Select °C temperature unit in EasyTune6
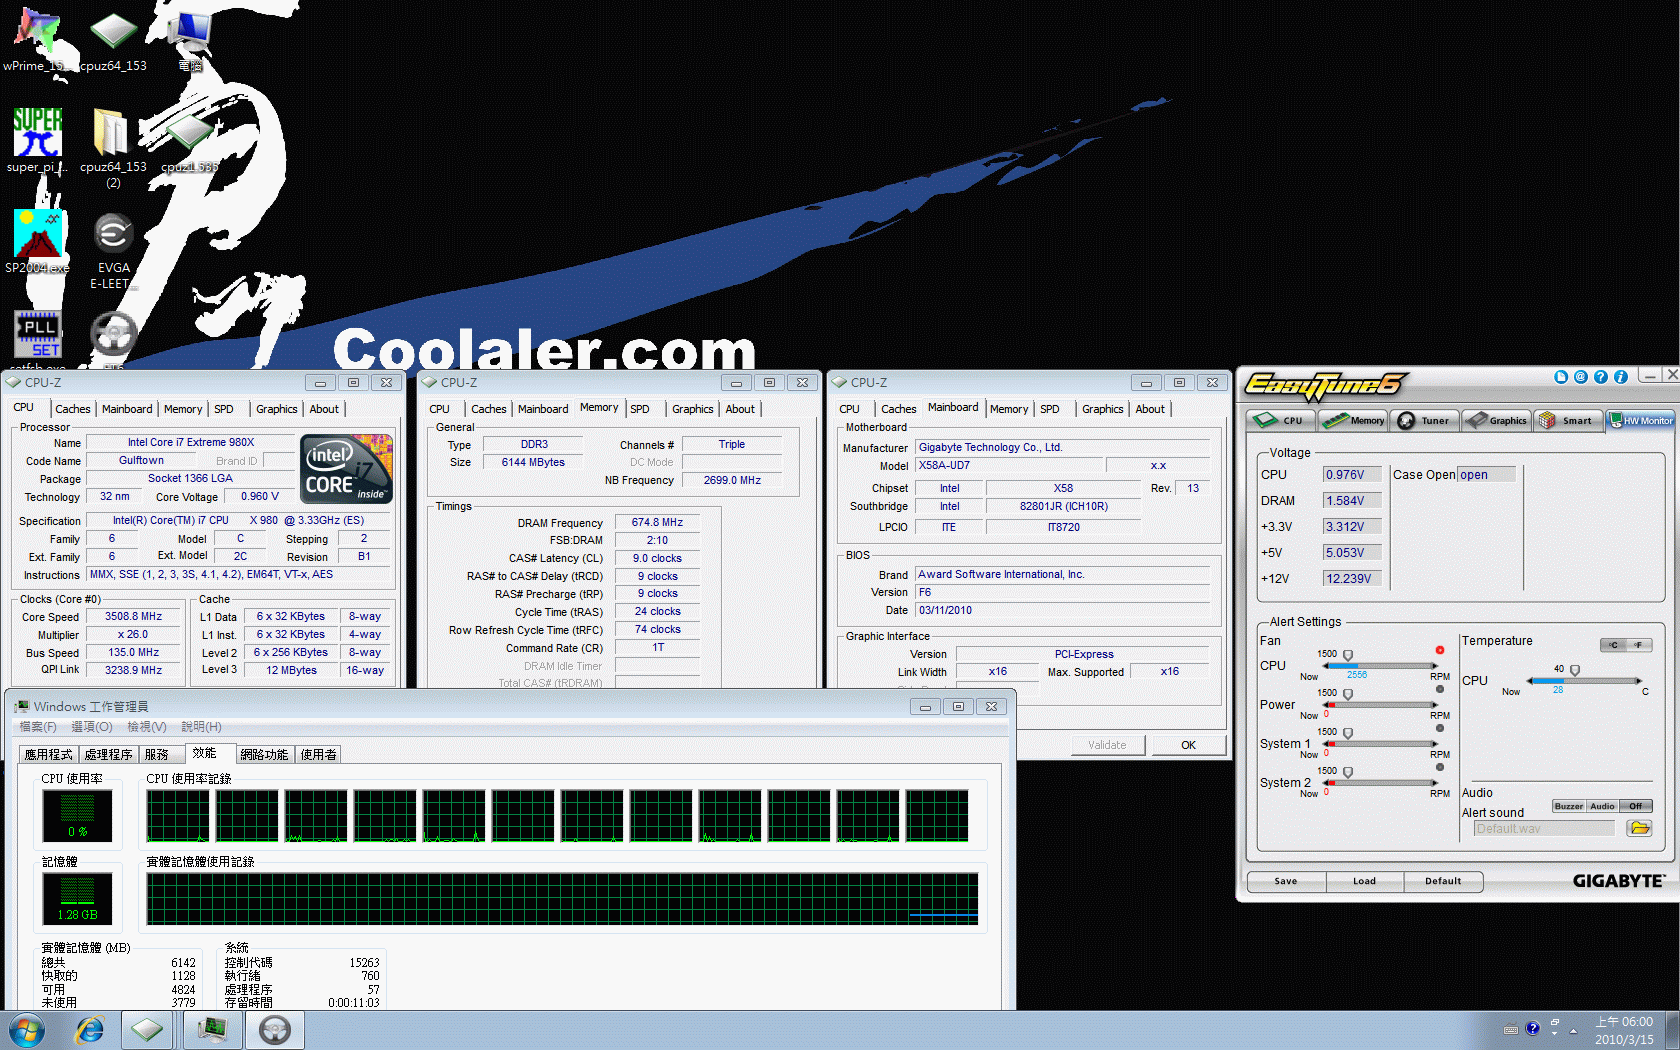This screenshot has height=1050, width=1680. click(x=1613, y=645)
